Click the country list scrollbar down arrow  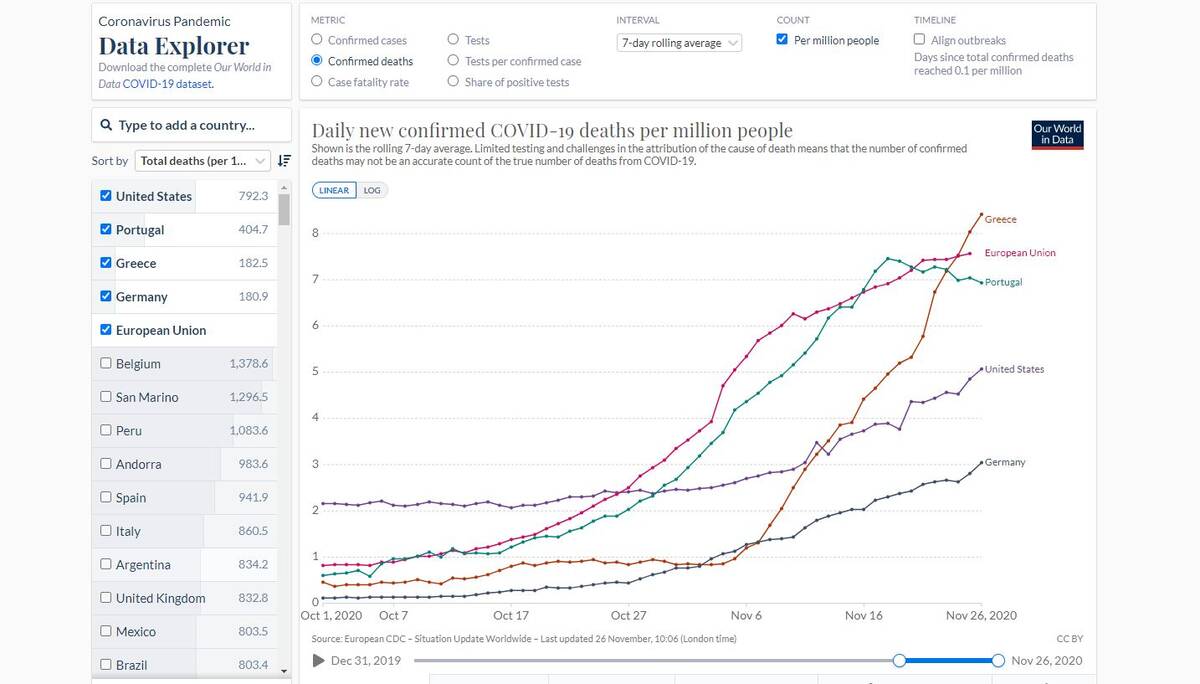(x=284, y=670)
